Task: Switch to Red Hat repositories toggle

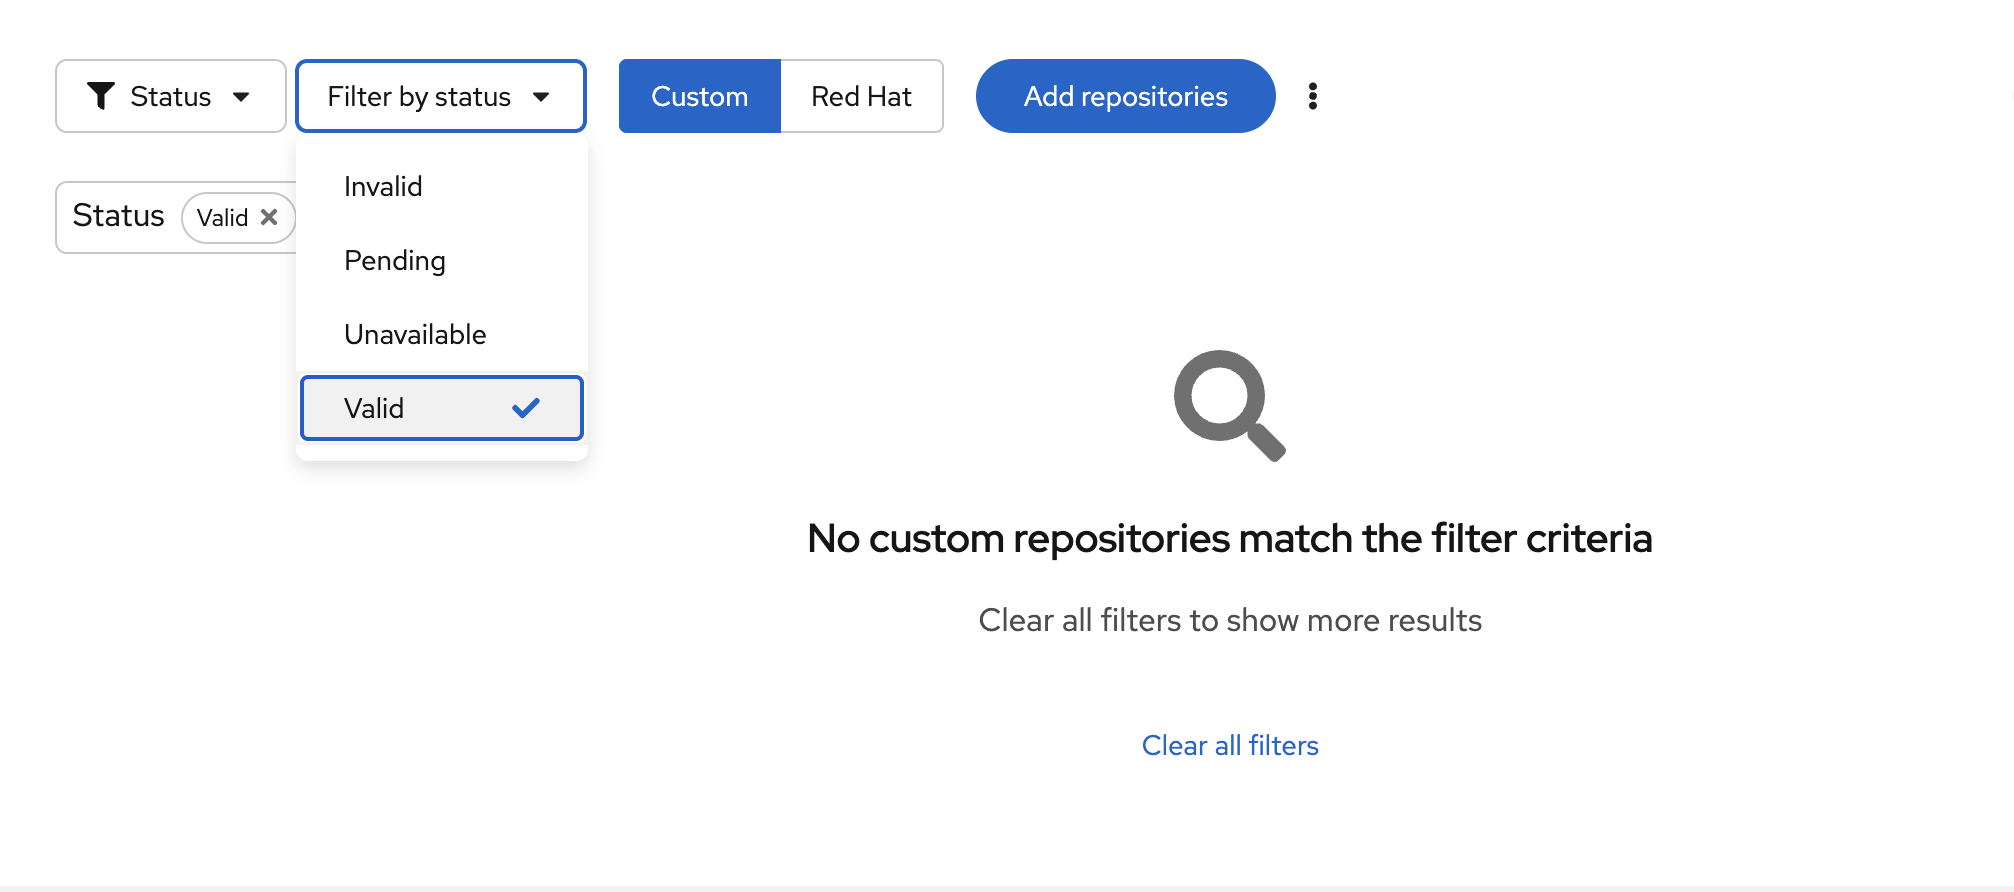Action: [861, 96]
